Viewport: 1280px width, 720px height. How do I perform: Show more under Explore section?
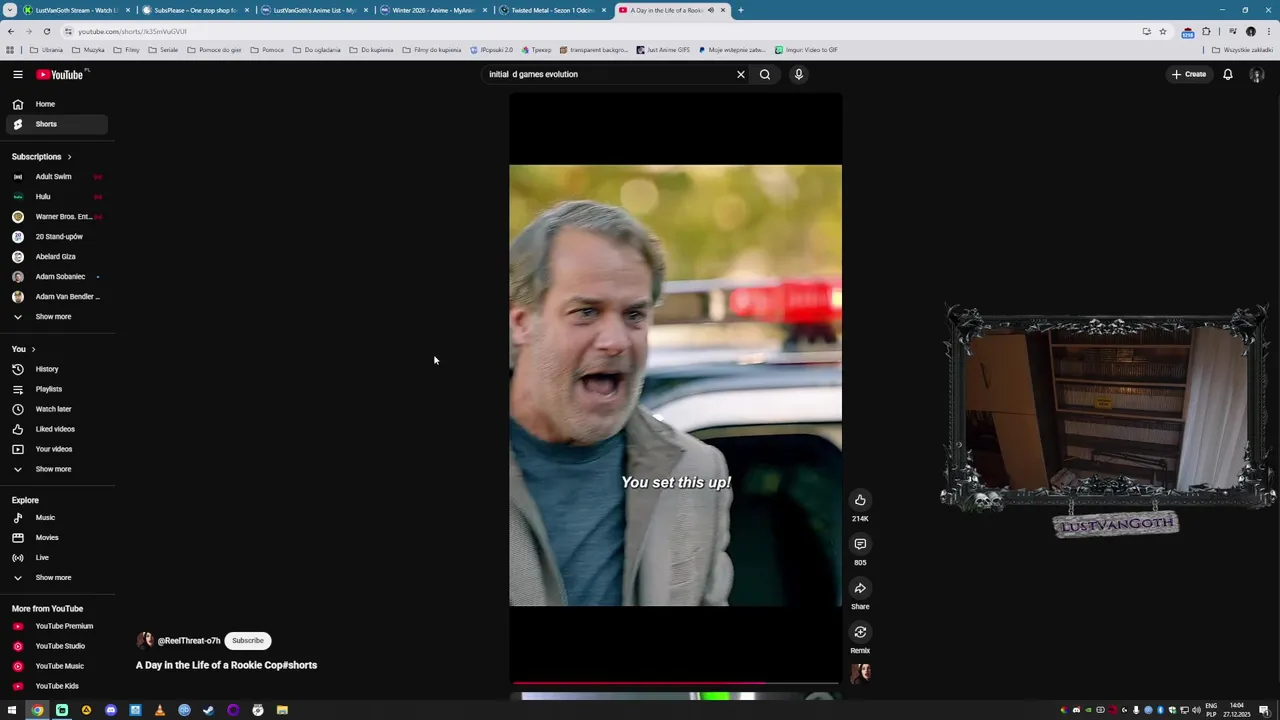(x=54, y=578)
